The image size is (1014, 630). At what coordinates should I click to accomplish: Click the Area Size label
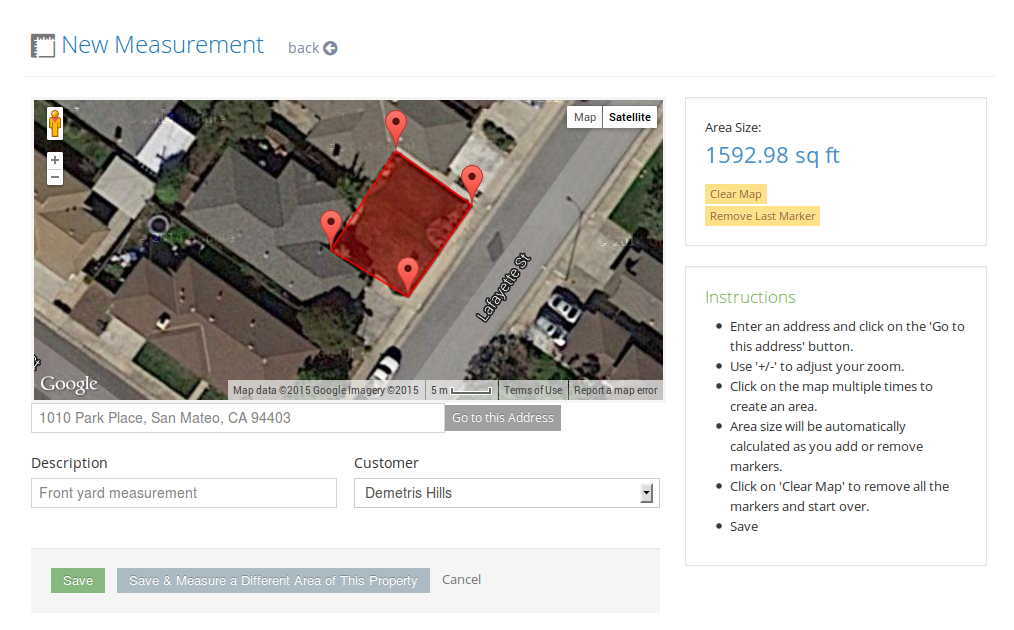(733, 127)
